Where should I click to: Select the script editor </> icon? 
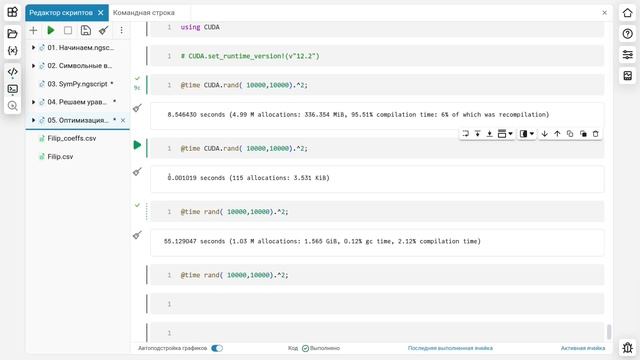[x=12, y=72]
